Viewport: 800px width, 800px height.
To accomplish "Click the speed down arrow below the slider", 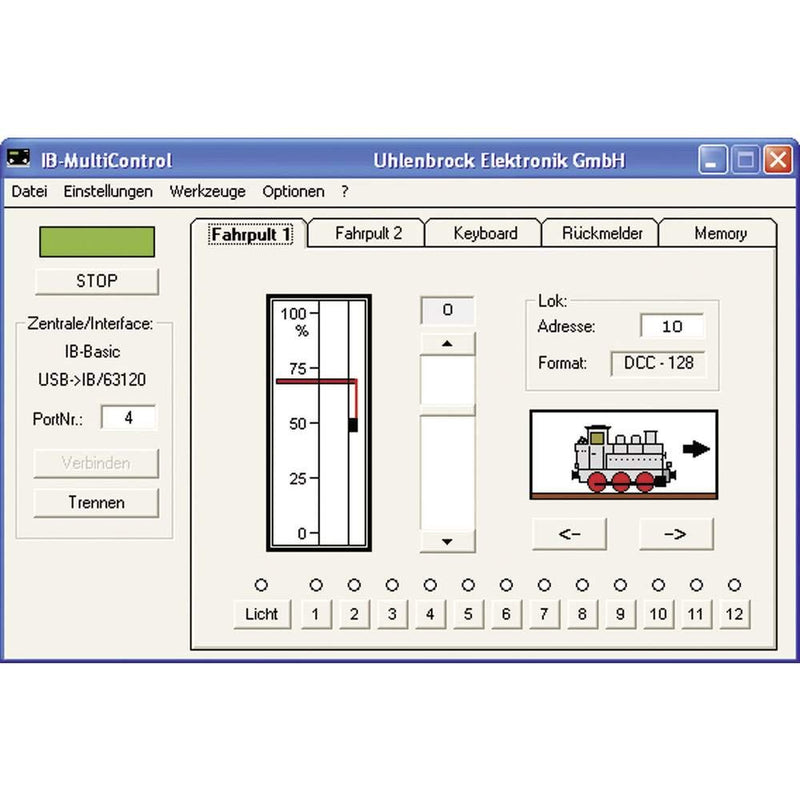I will [x=447, y=542].
